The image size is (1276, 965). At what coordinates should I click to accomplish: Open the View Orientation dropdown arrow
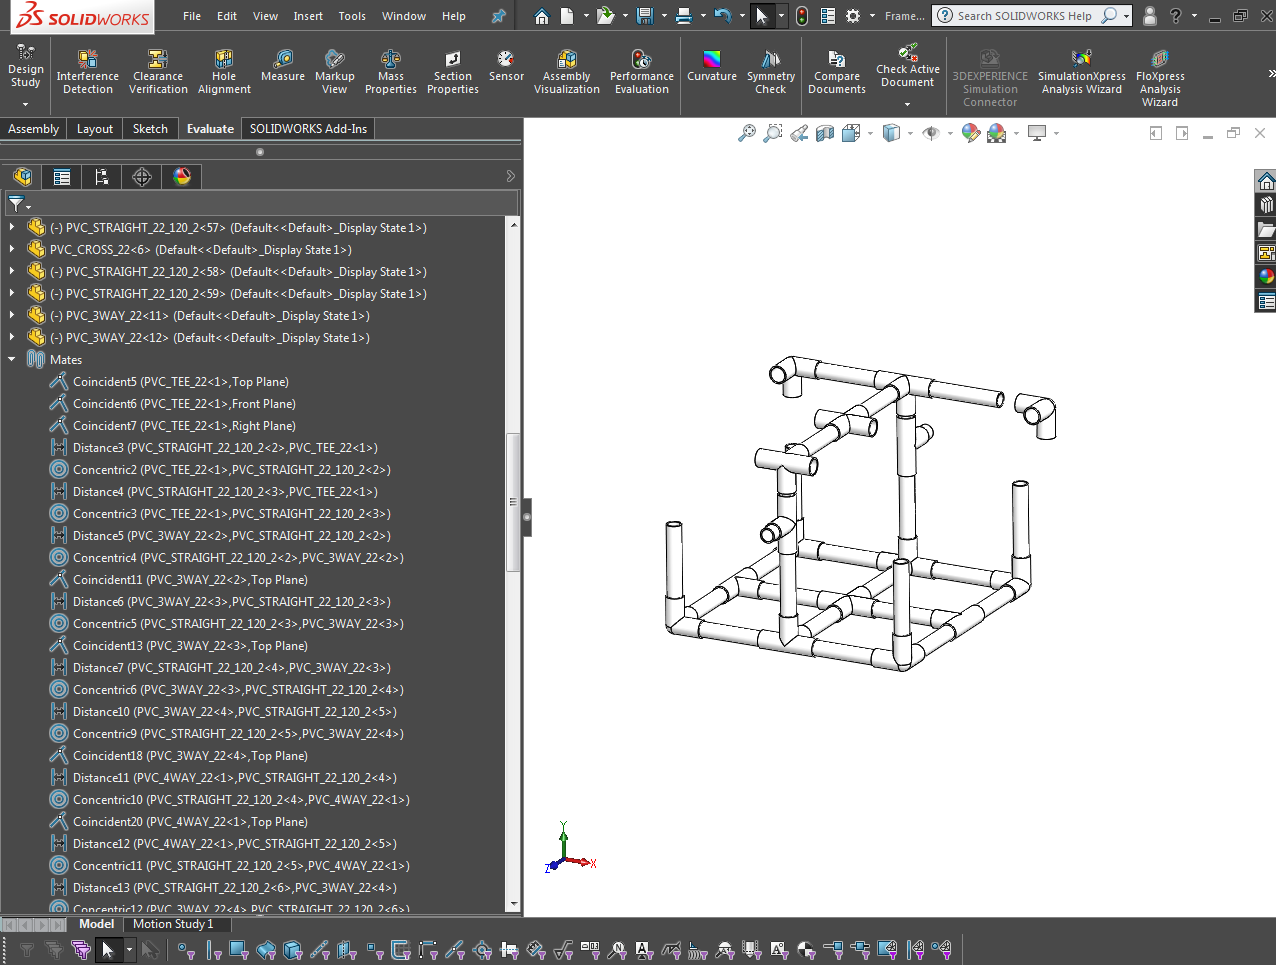pos(870,133)
